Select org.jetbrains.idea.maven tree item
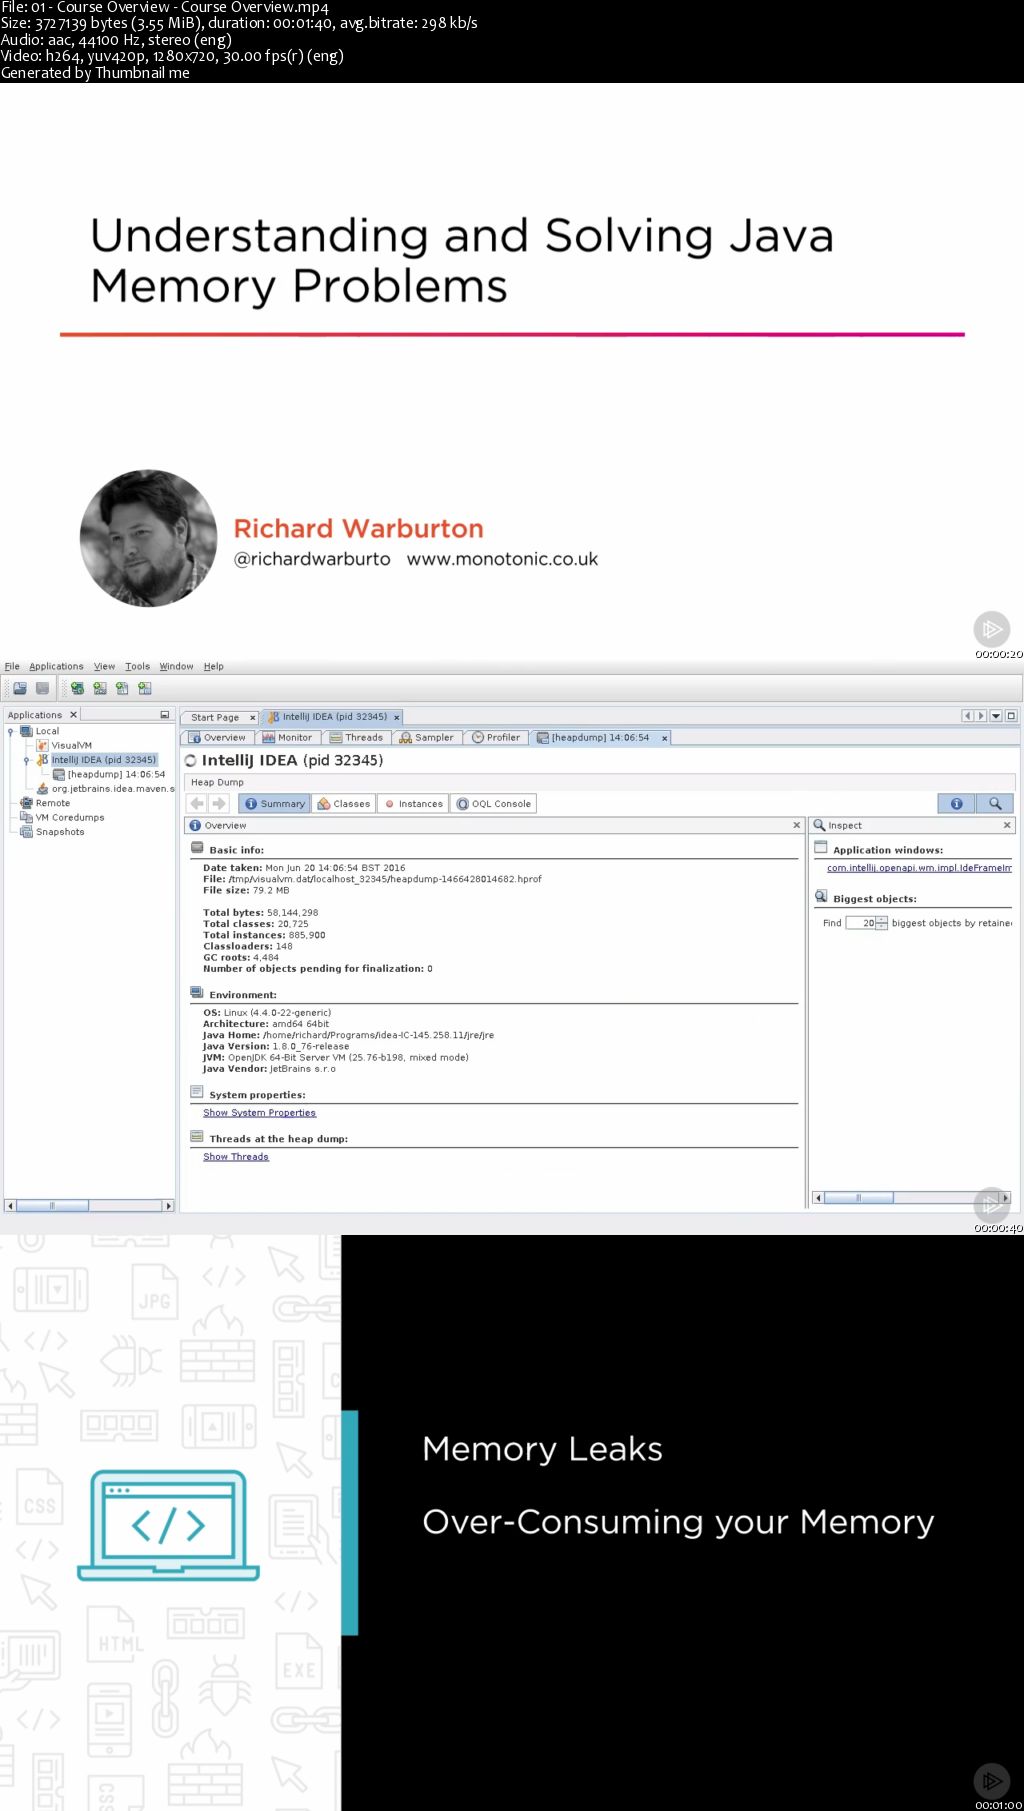The width and height of the screenshot is (1024, 1811). [112, 789]
